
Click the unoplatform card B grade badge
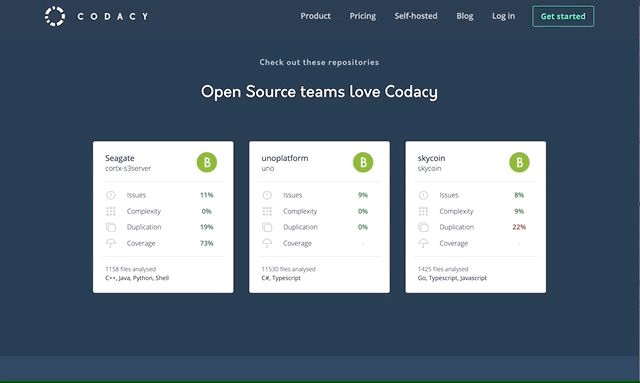tap(363, 163)
